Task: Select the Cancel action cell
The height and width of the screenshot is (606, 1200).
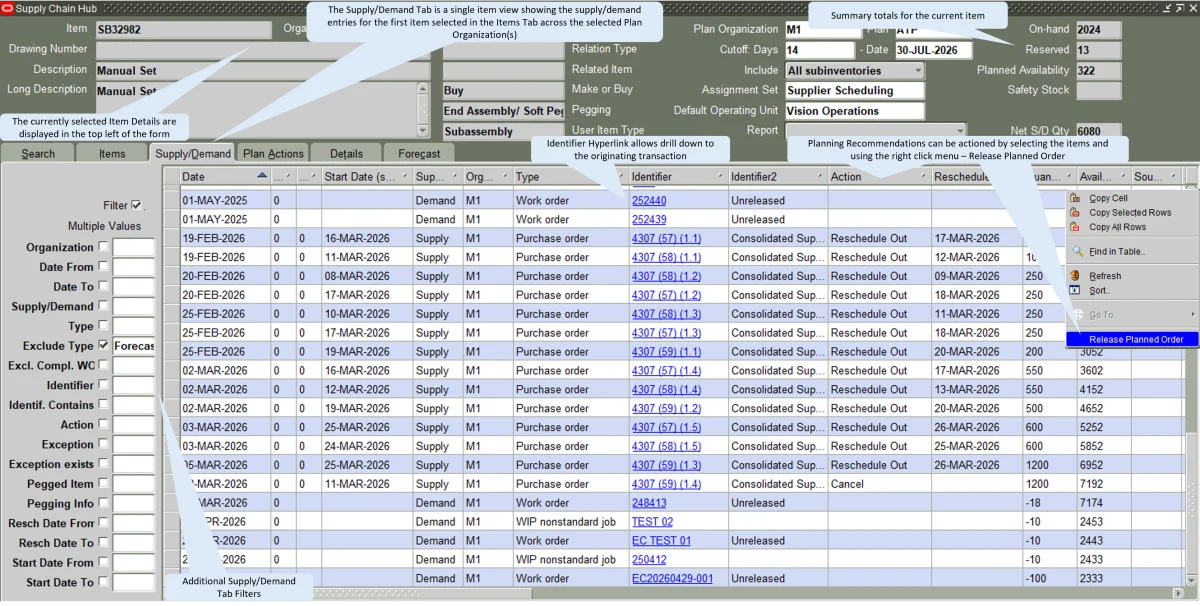Action: (879, 484)
